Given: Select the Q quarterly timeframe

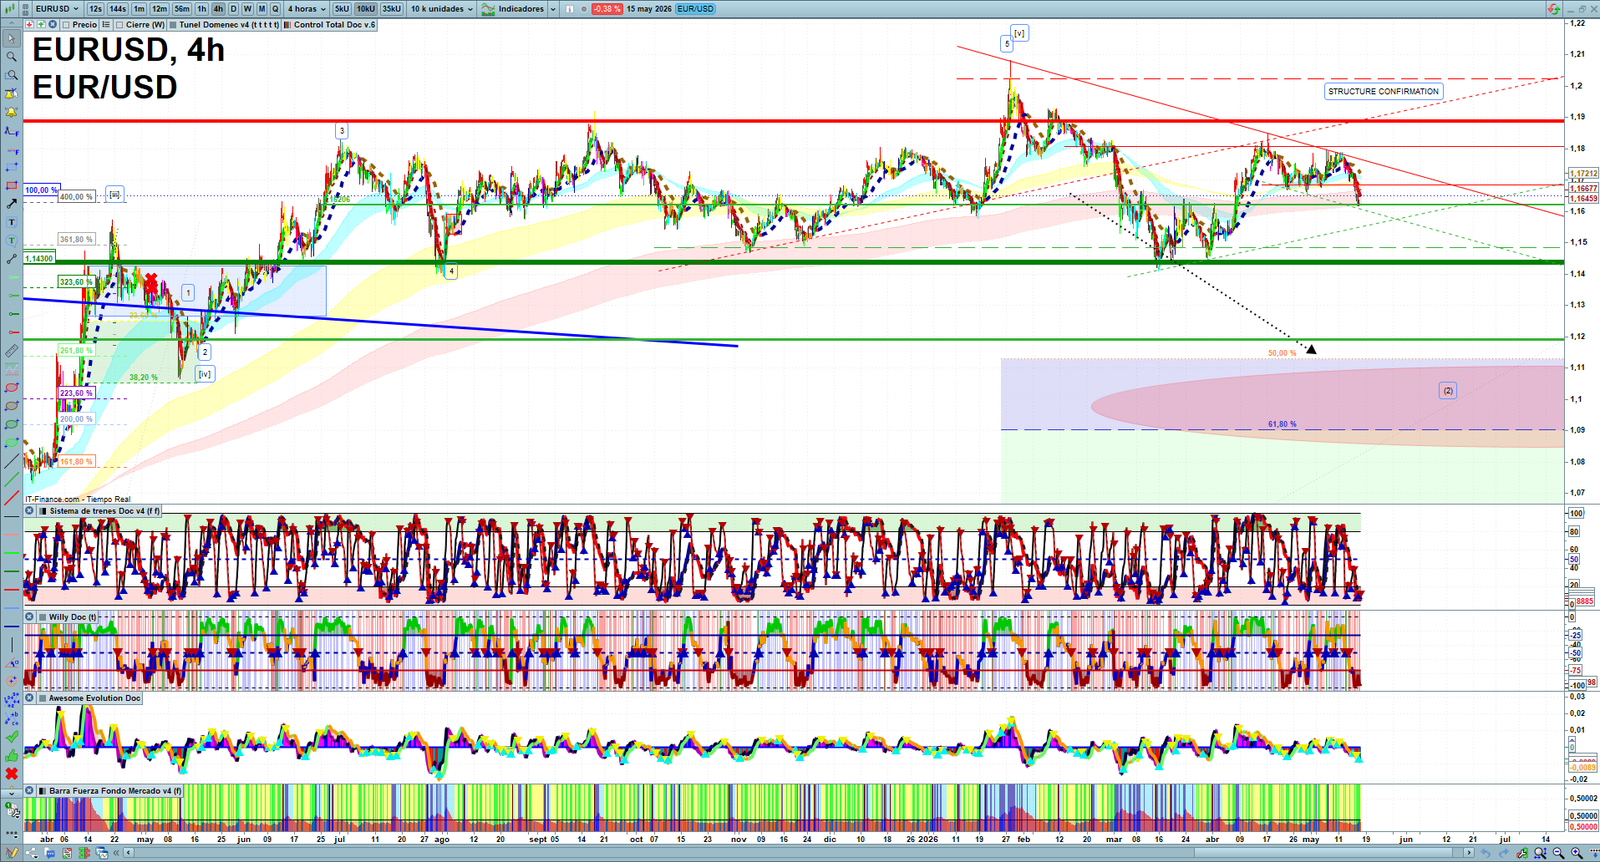Looking at the screenshot, I should click(x=275, y=9).
